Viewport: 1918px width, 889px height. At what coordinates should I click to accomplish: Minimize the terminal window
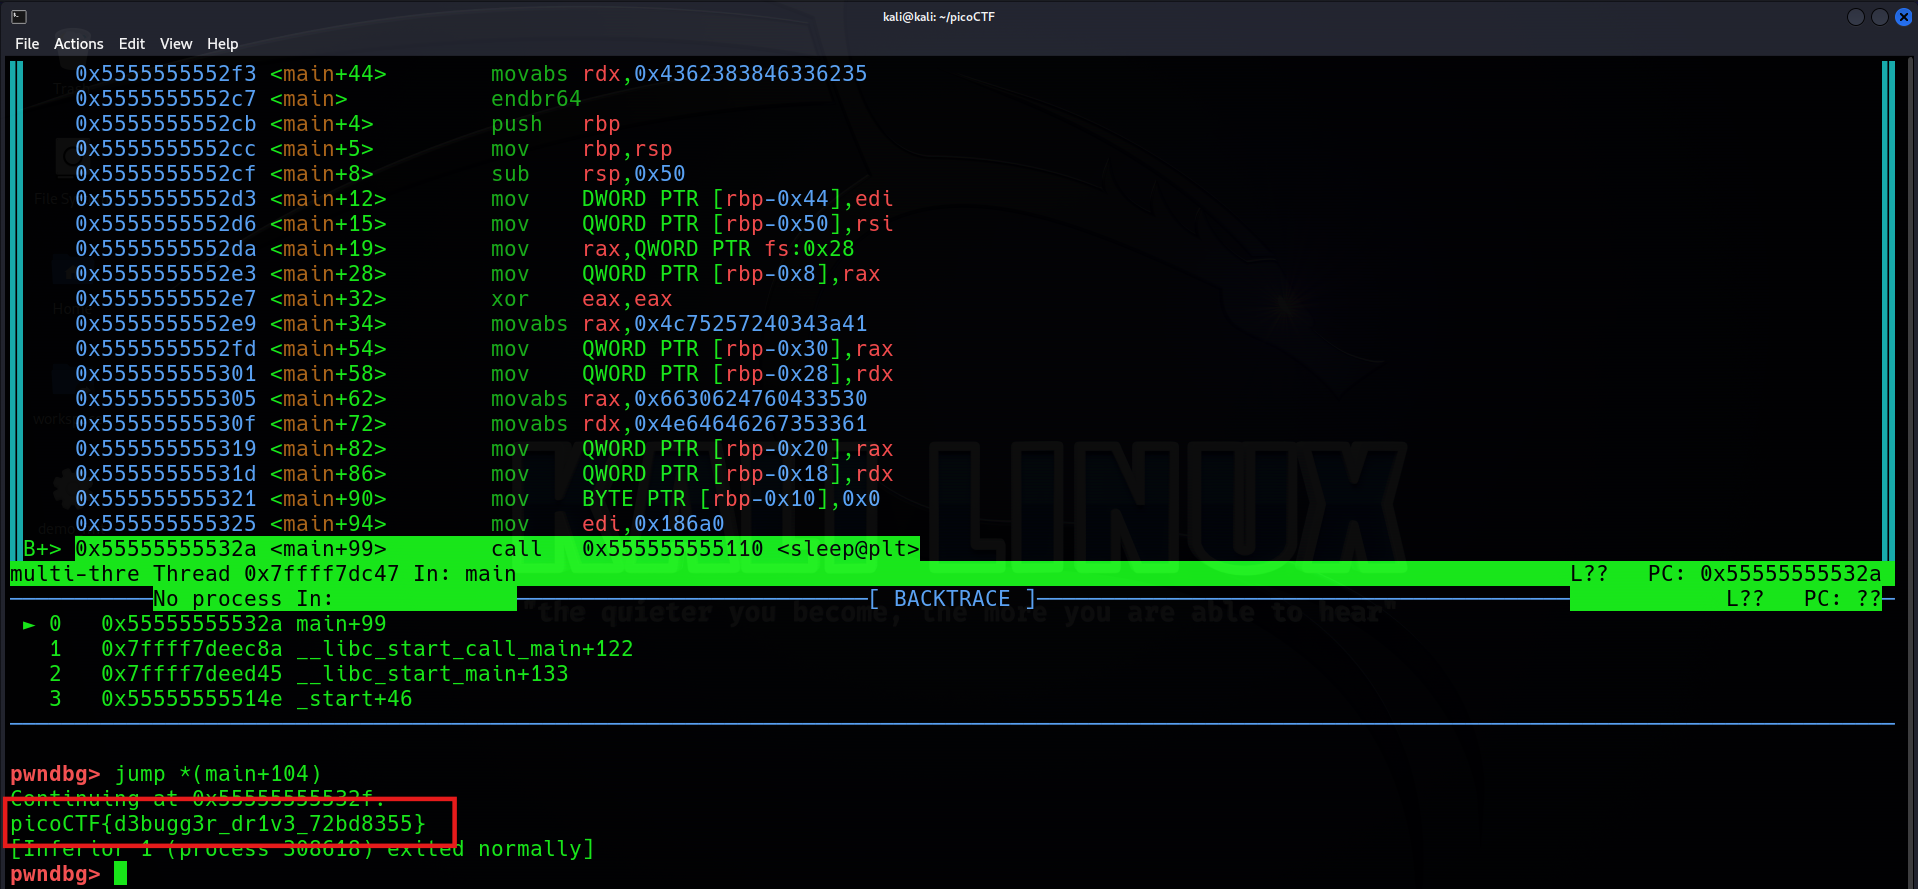[x=1856, y=17]
